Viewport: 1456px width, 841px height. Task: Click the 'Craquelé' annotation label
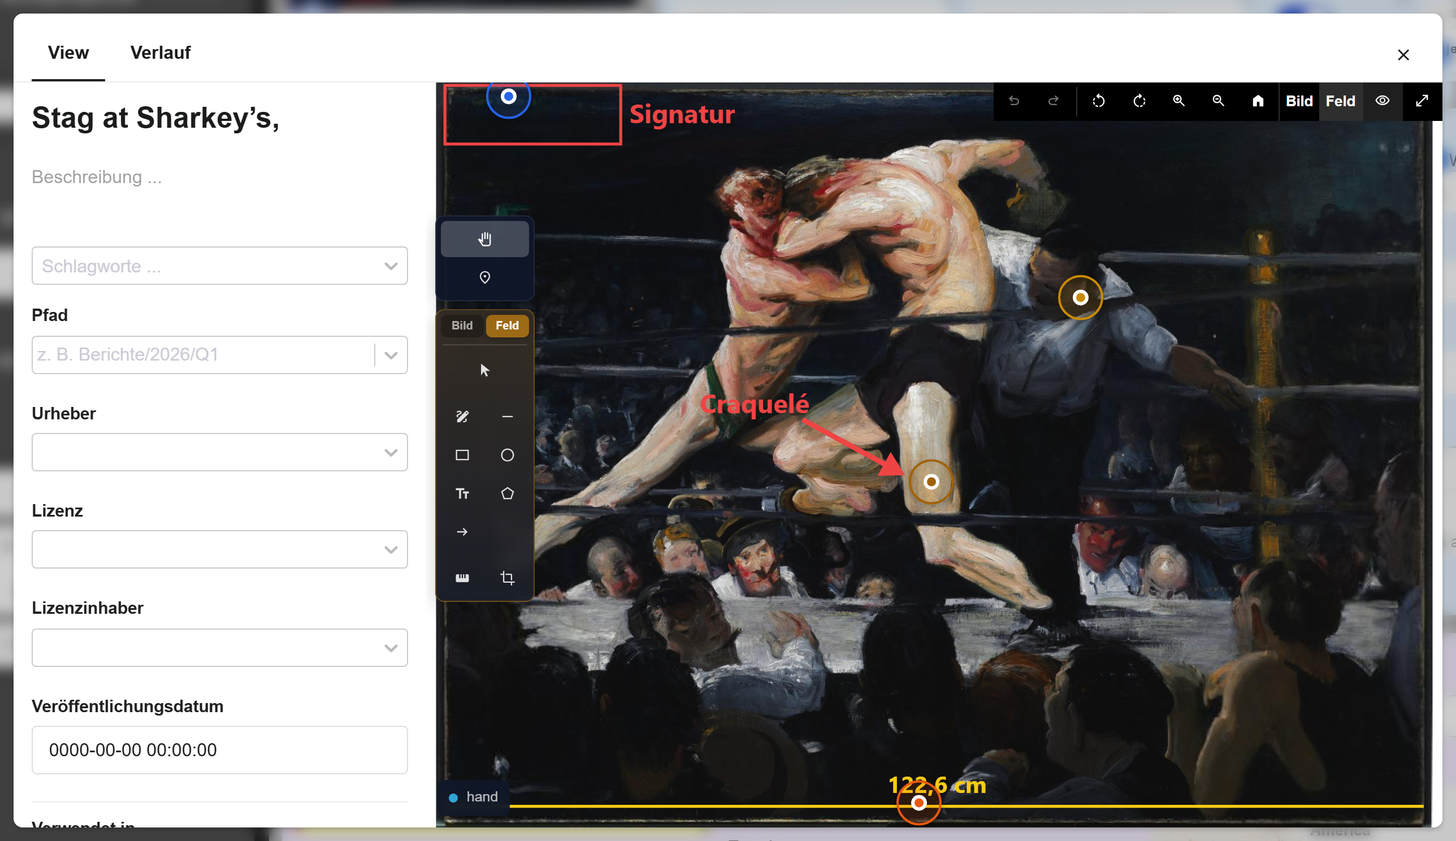[x=754, y=404]
